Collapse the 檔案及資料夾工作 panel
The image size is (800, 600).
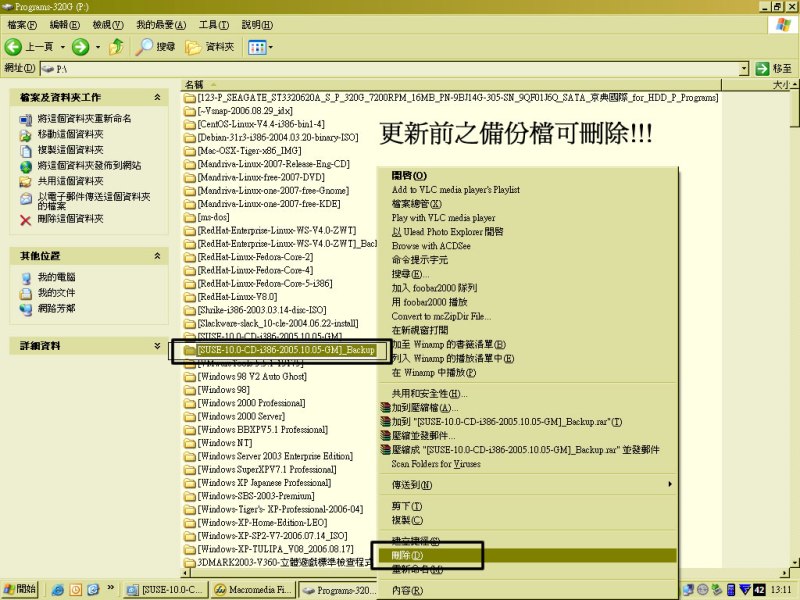[x=157, y=97]
